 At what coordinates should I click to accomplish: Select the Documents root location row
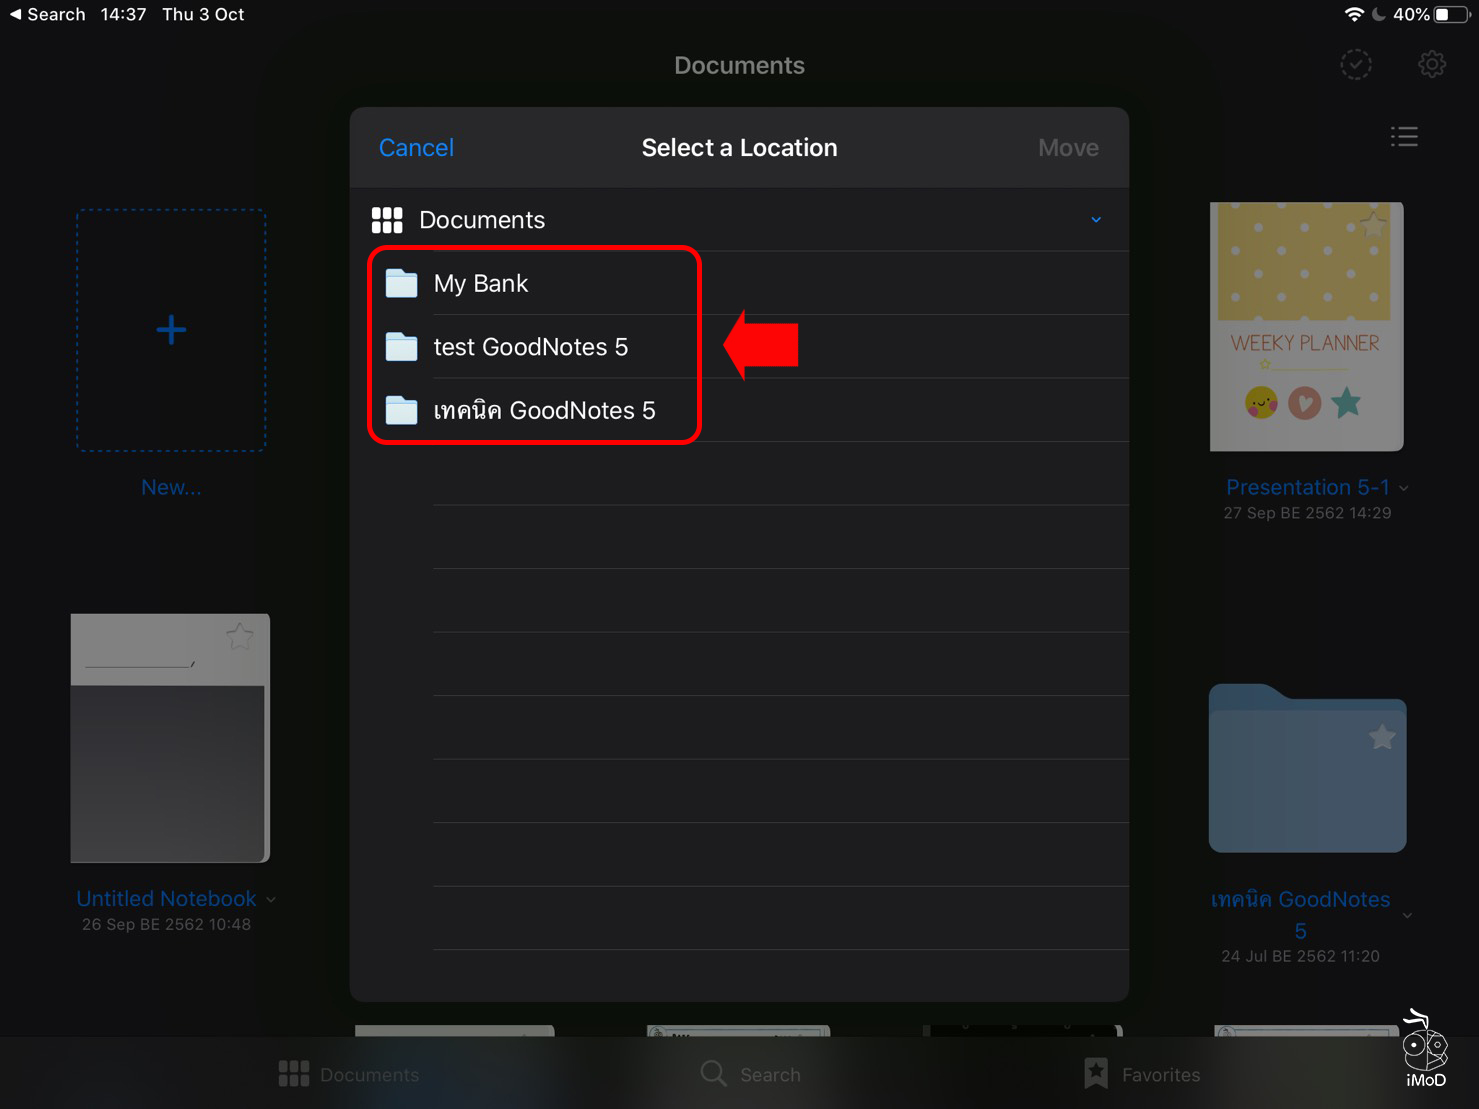739,220
